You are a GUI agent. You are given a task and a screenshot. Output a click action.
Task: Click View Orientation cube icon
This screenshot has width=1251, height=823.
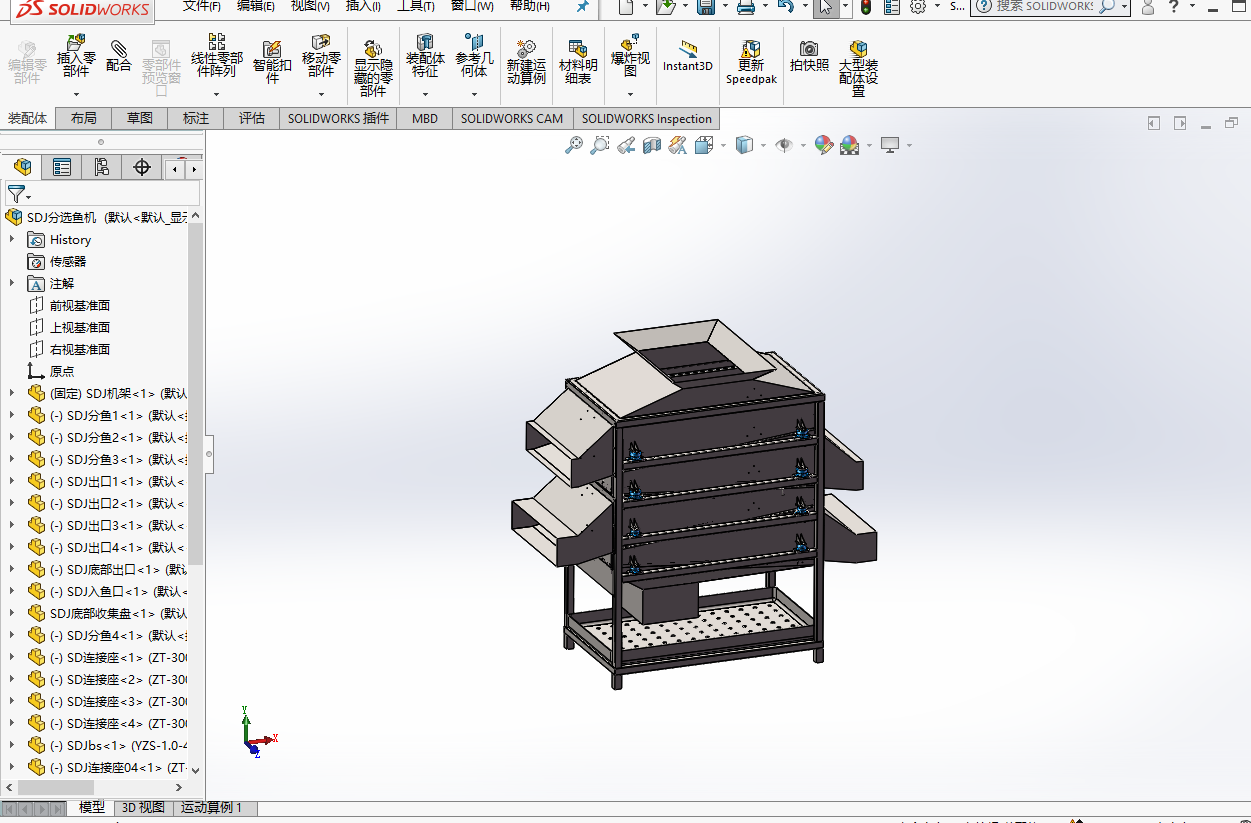coord(703,145)
